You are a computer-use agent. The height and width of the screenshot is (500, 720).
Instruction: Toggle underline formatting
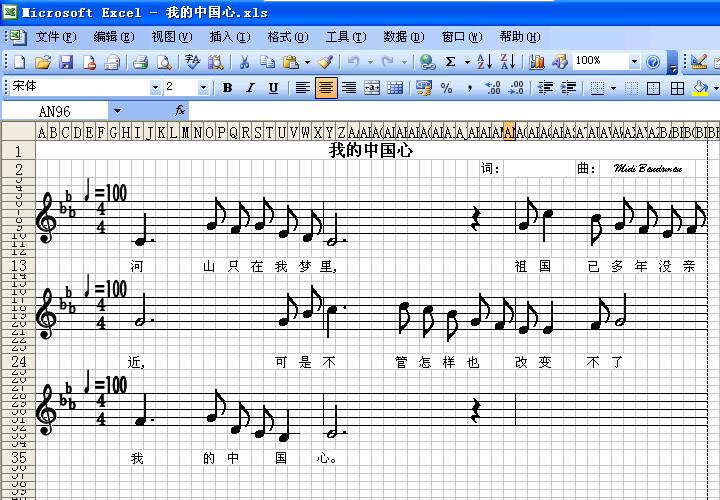click(273, 88)
